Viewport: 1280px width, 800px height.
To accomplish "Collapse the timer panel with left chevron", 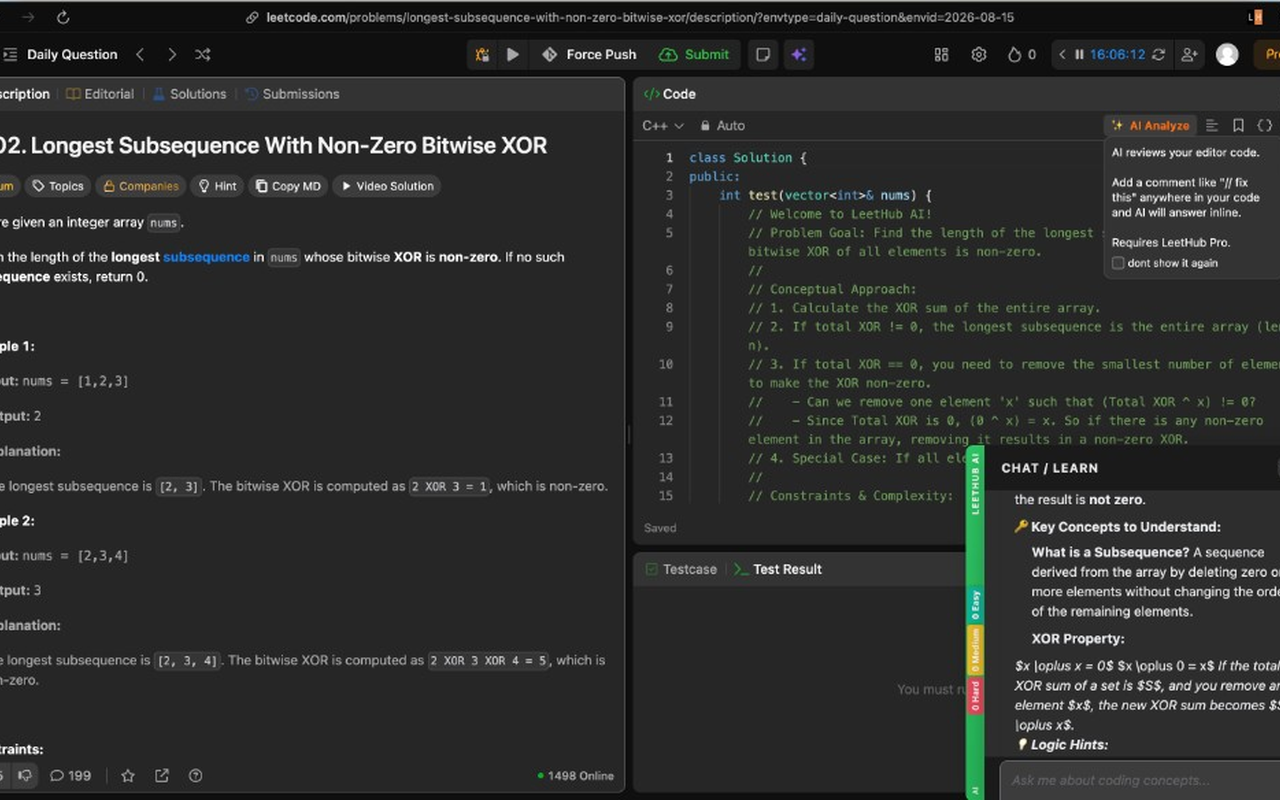I will [1062, 55].
